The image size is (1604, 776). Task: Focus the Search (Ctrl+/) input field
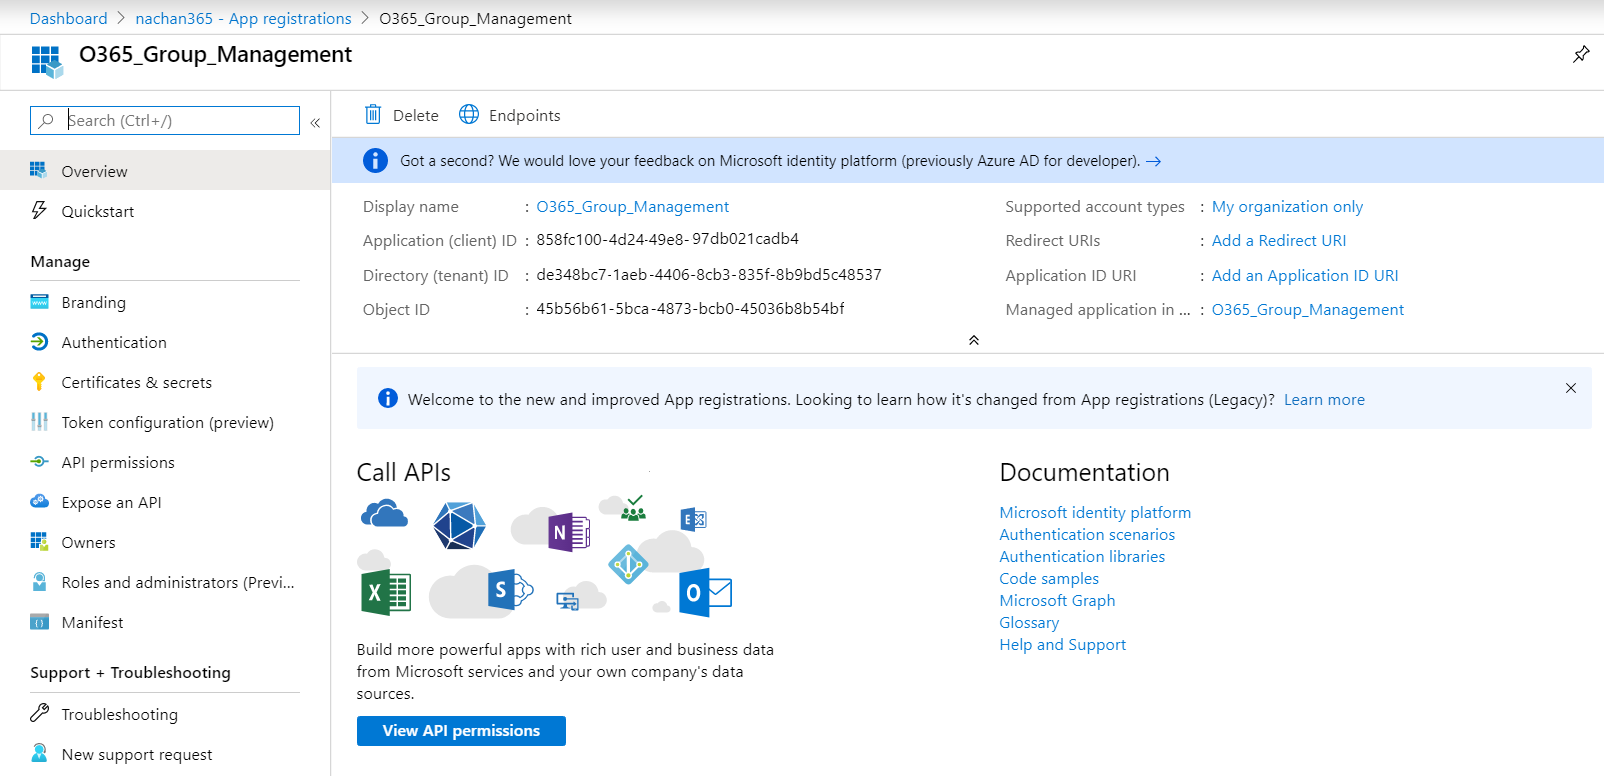tap(180, 121)
